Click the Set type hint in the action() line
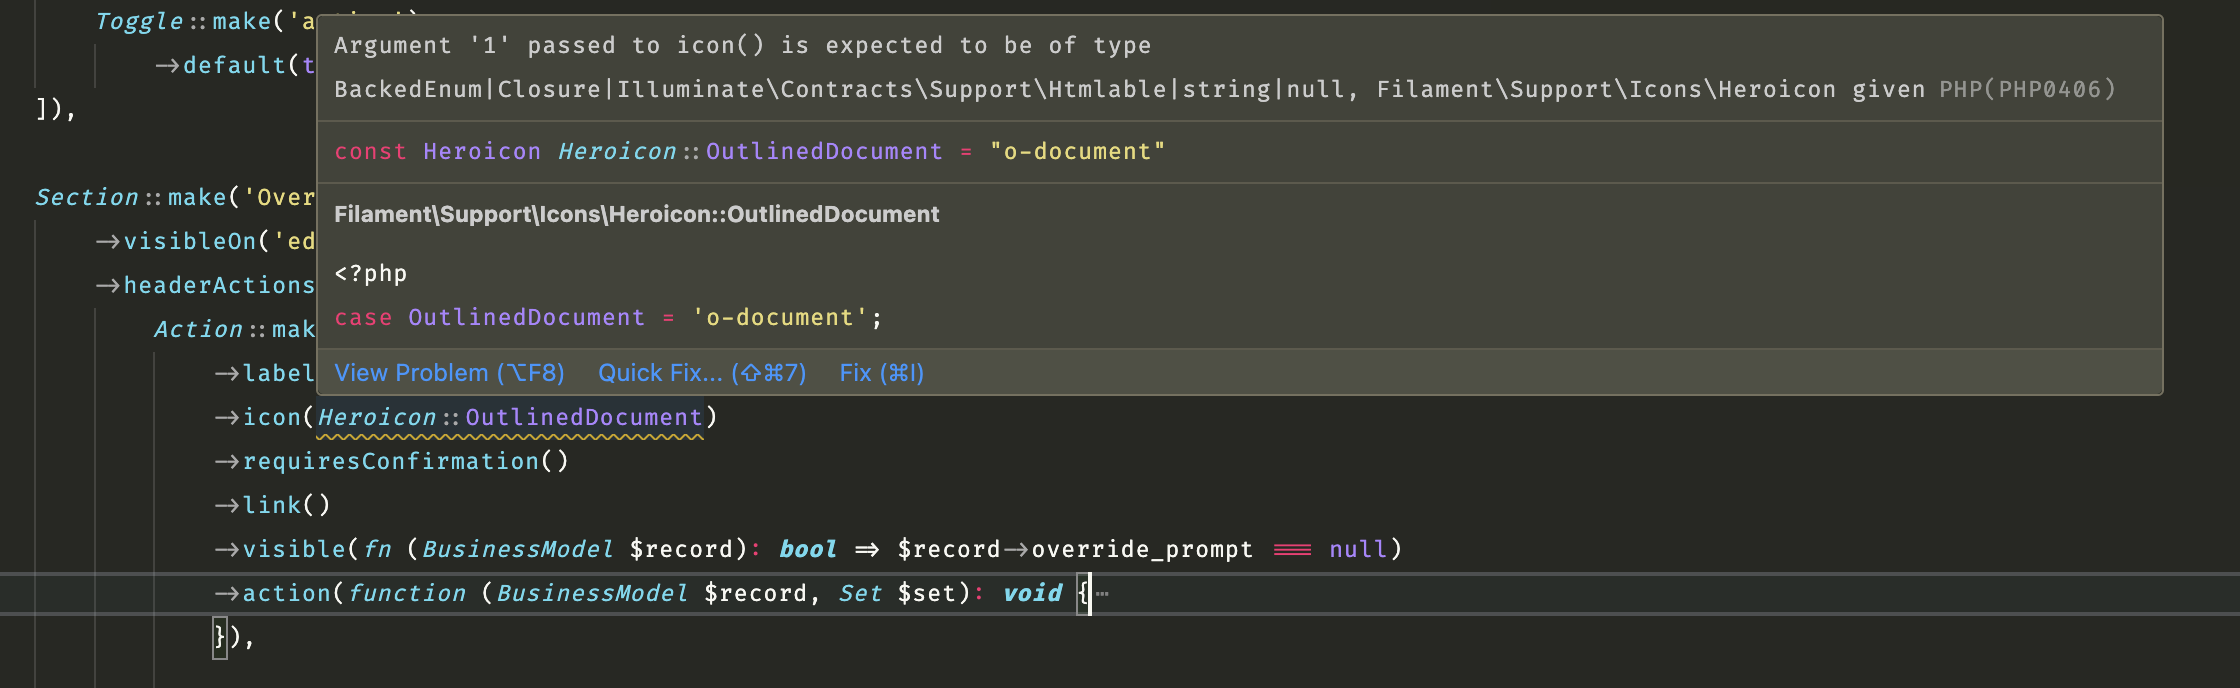The width and height of the screenshot is (2240, 688). tap(860, 594)
